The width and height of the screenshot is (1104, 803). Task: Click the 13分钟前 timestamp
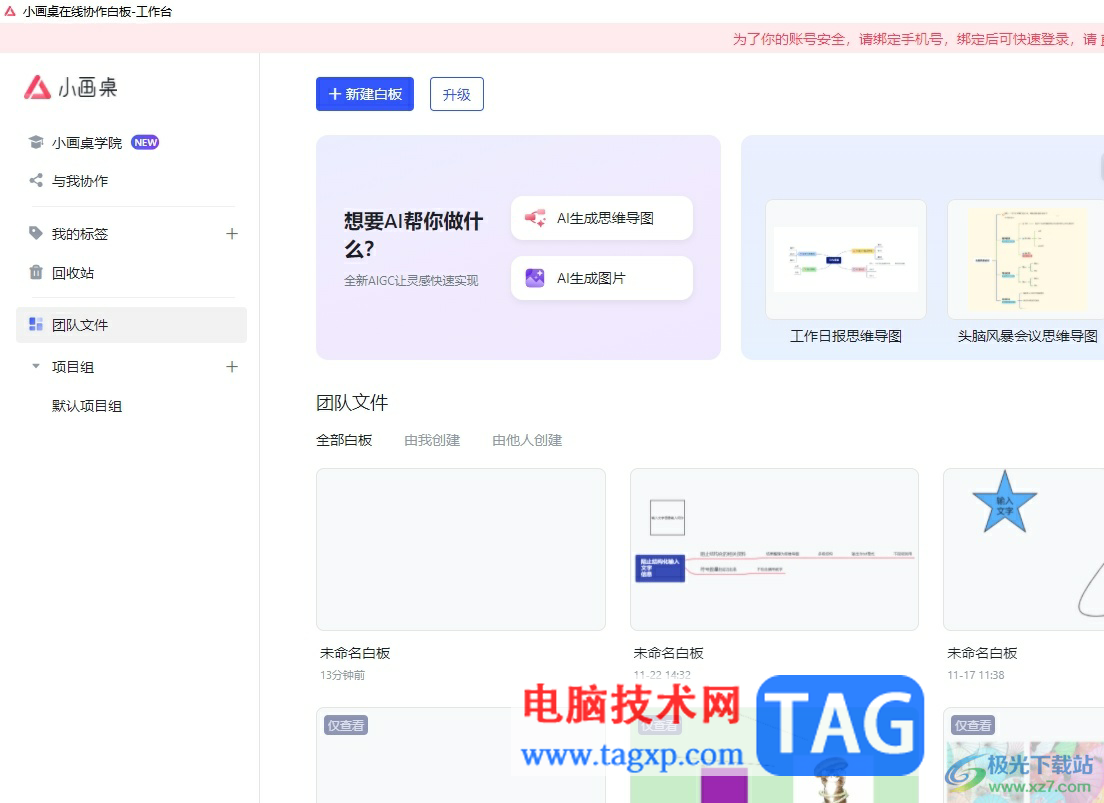point(343,675)
